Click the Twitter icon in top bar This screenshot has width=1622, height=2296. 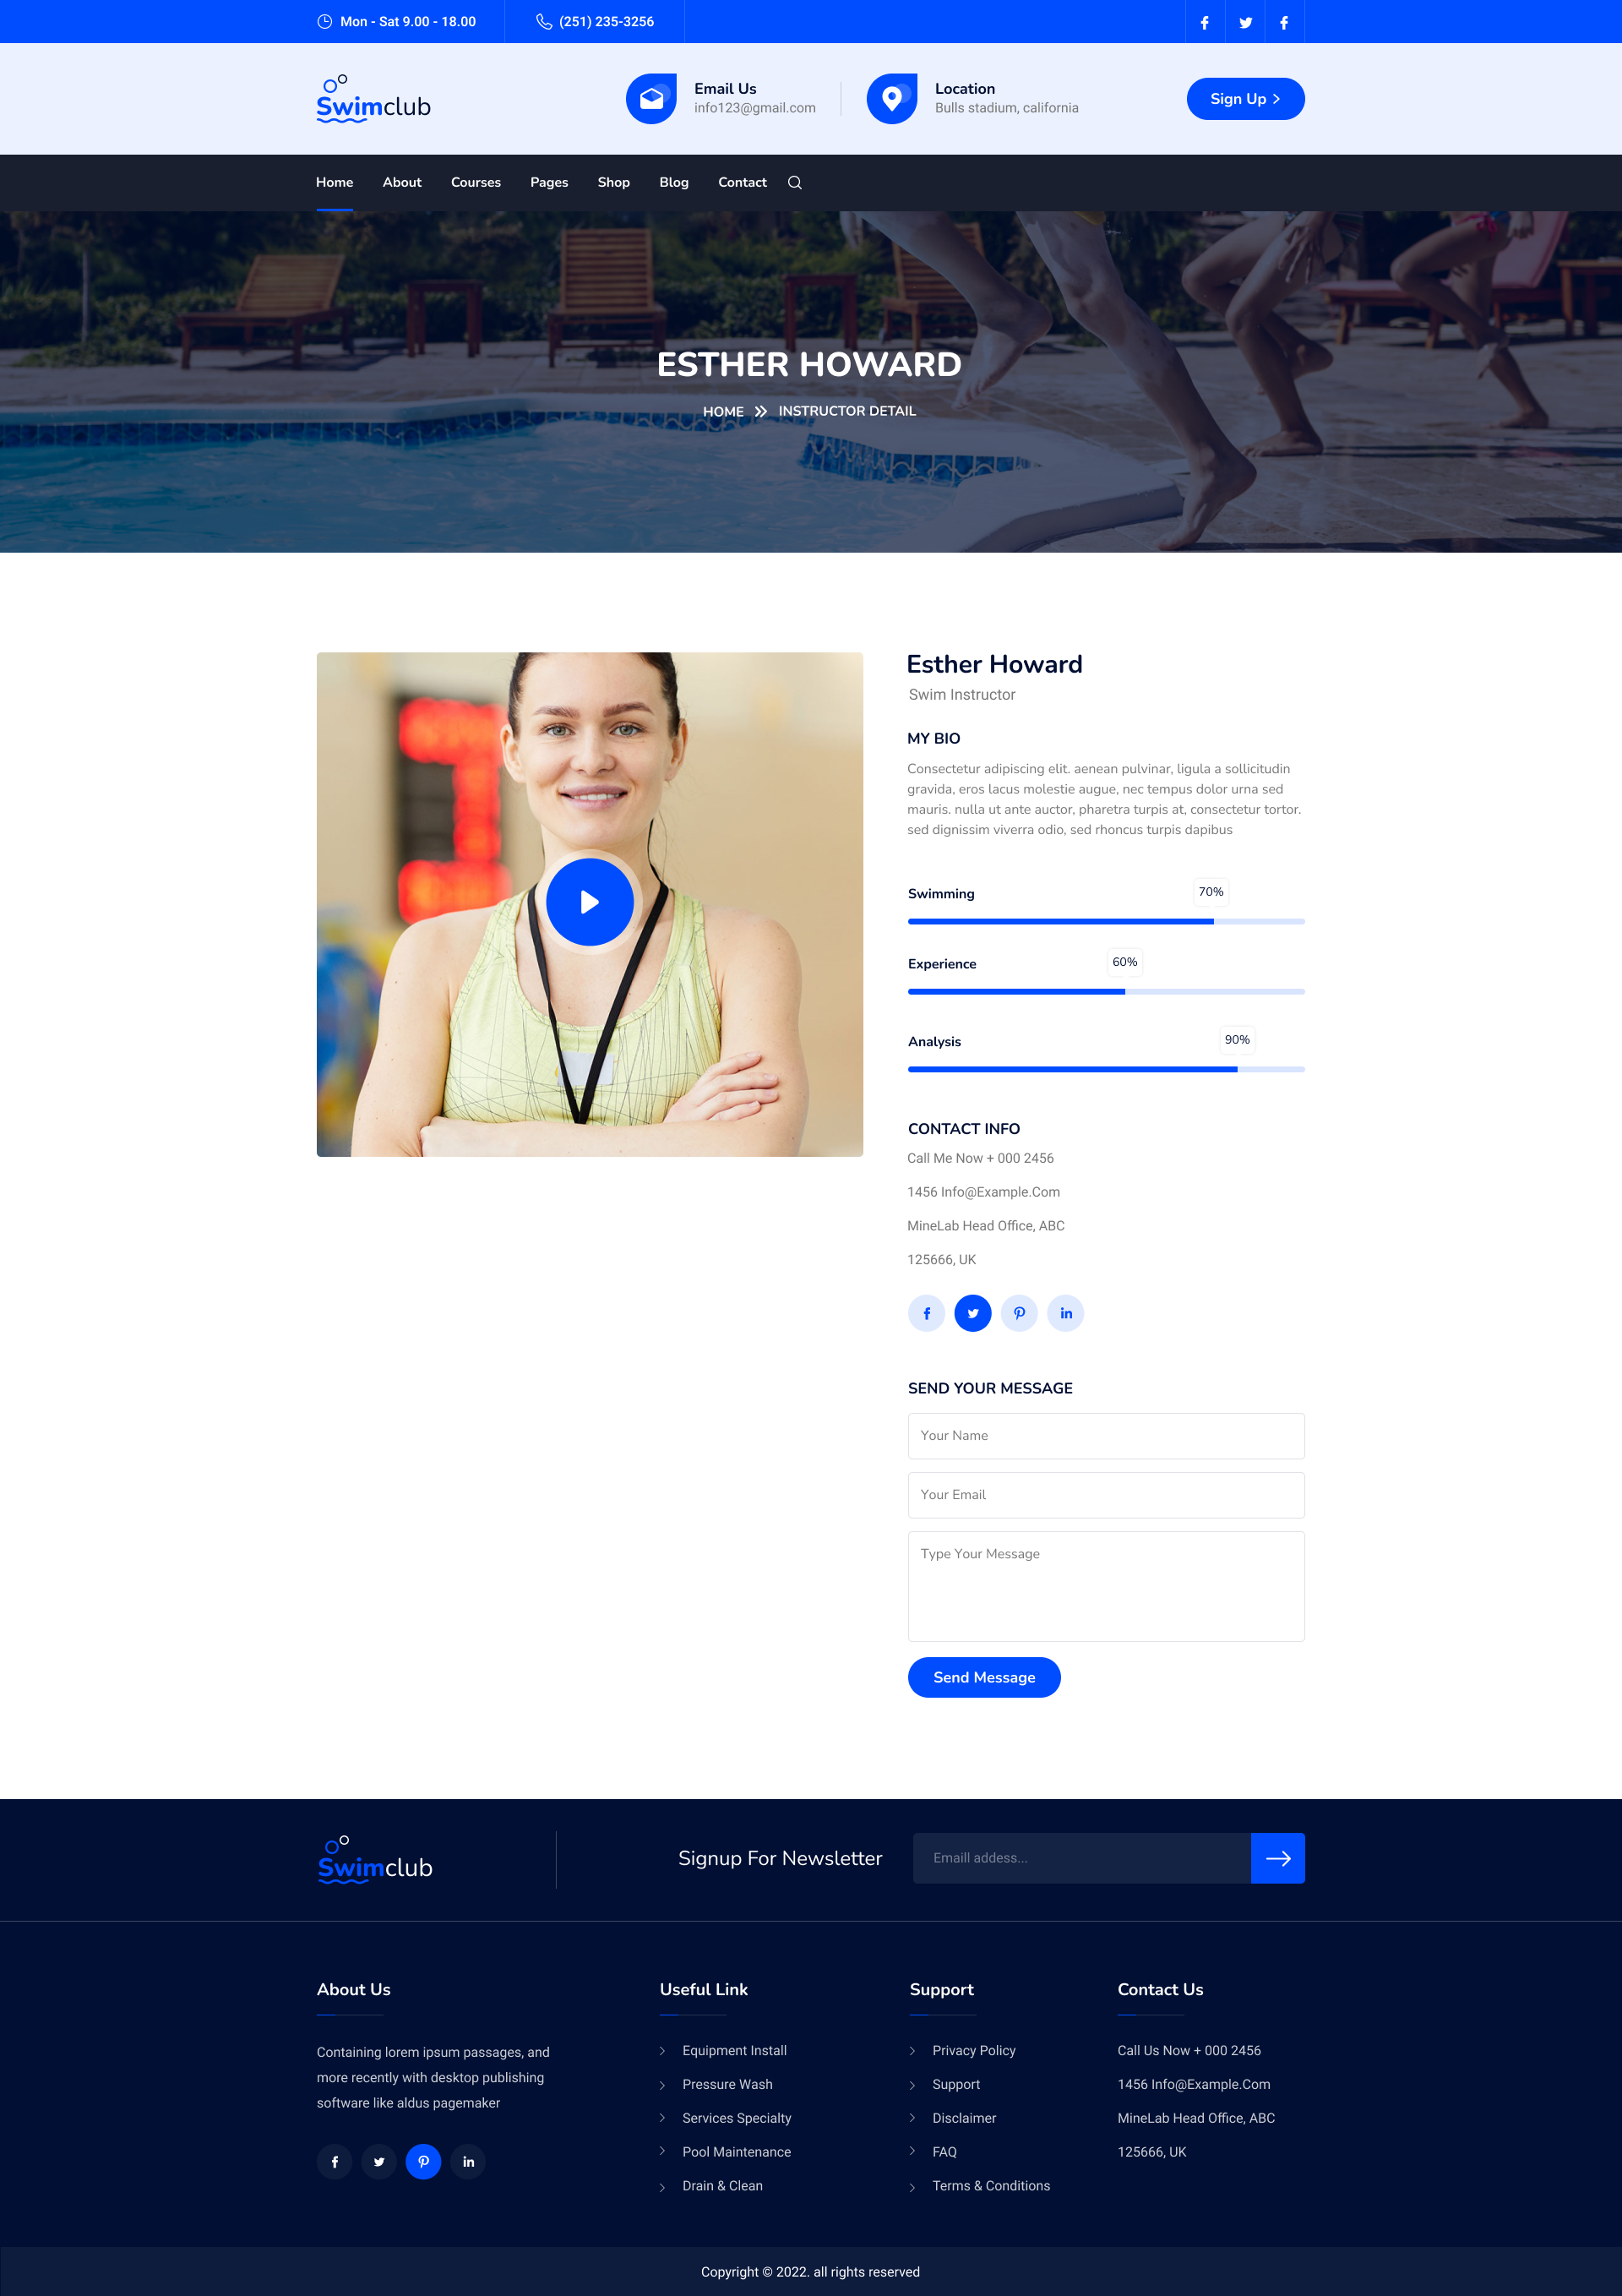pyautogui.click(x=1245, y=22)
